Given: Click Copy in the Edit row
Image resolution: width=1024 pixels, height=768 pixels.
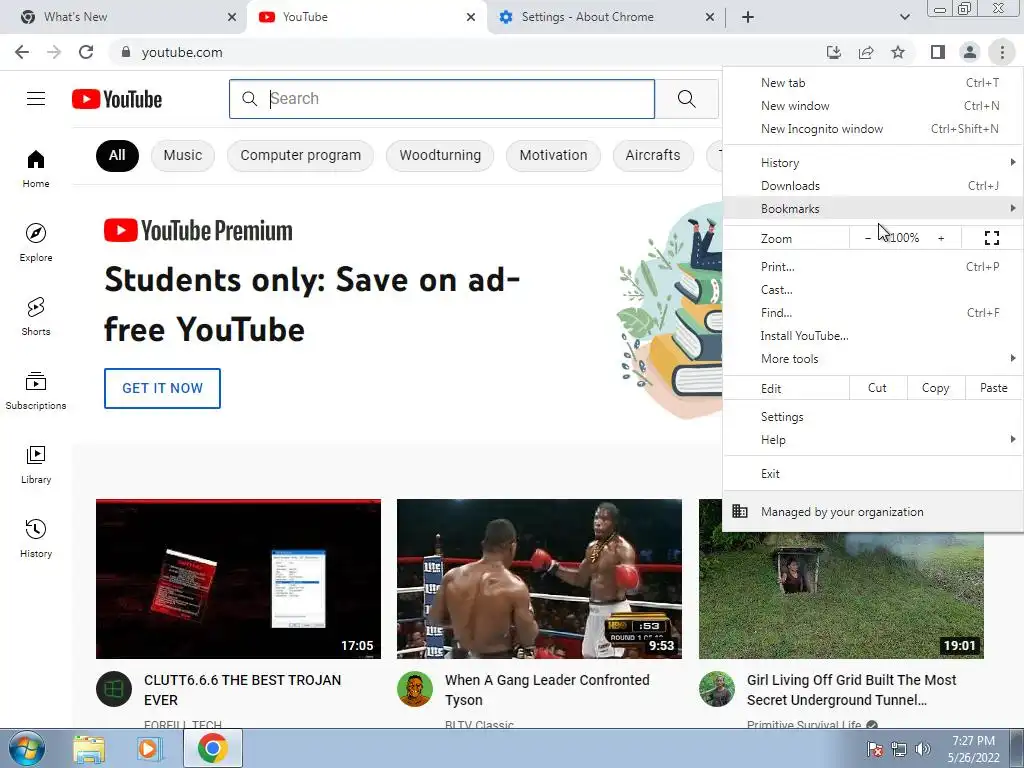Looking at the screenshot, I should pos(935,388).
